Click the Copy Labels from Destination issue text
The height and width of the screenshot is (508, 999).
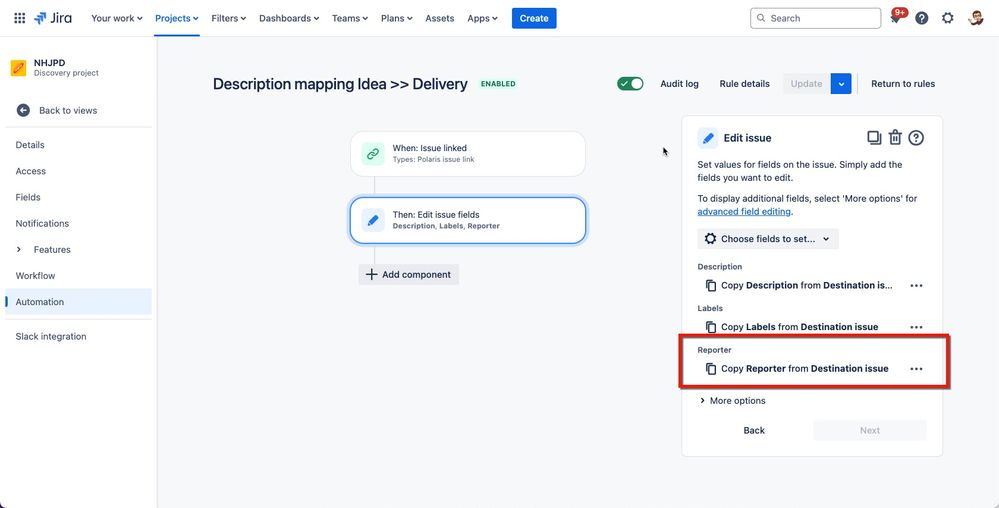(x=800, y=327)
